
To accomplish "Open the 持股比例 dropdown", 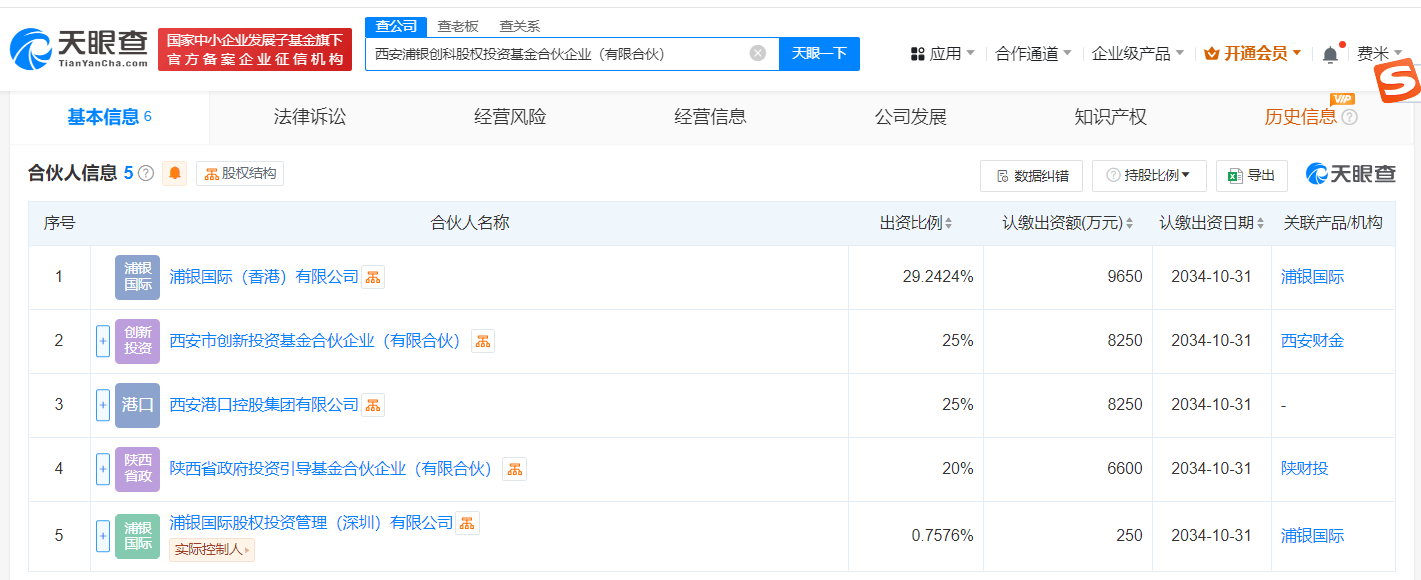I will click(x=1148, y=176).
